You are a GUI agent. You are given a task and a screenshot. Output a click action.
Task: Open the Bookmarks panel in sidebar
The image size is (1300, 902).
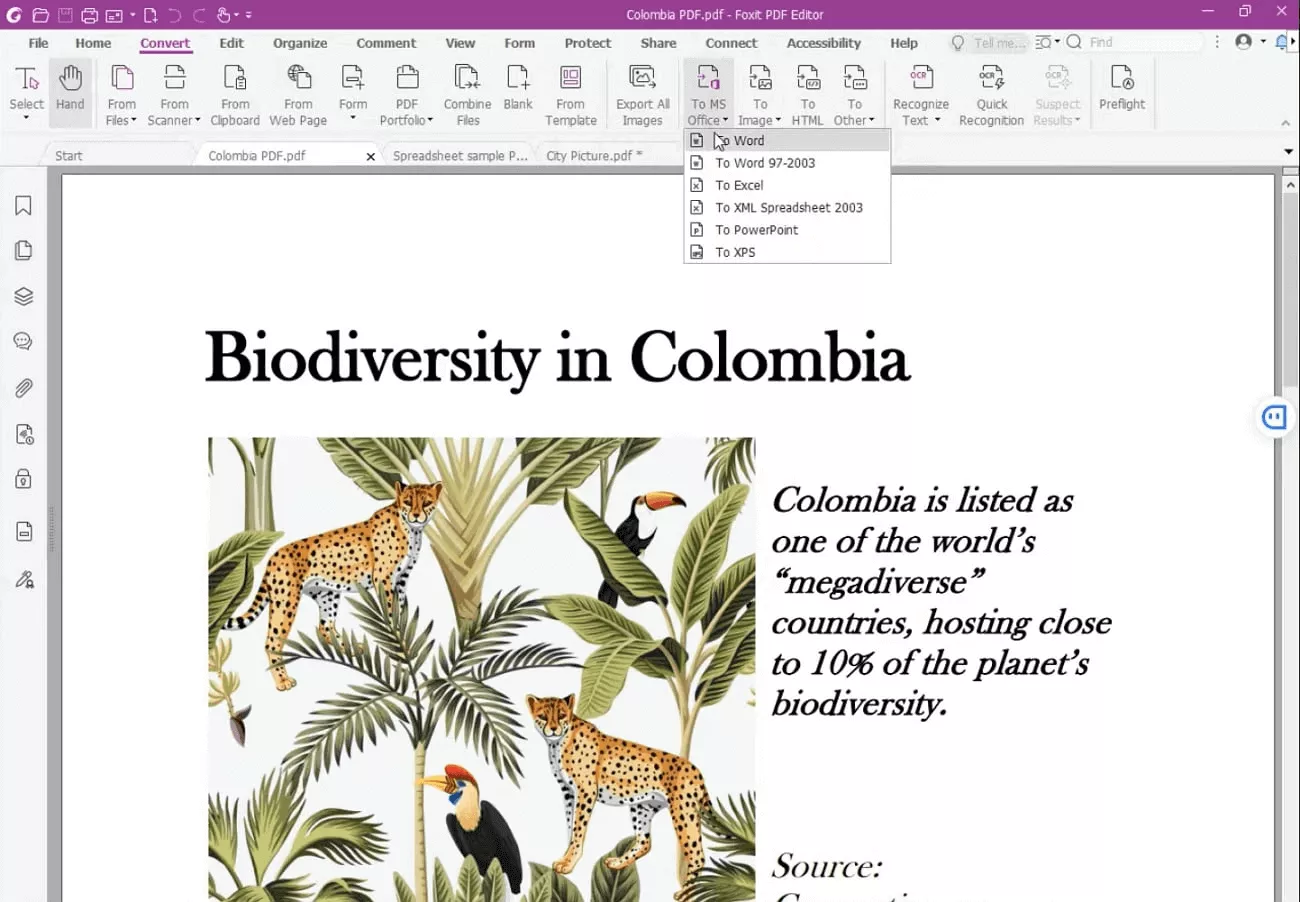point(23,205)
